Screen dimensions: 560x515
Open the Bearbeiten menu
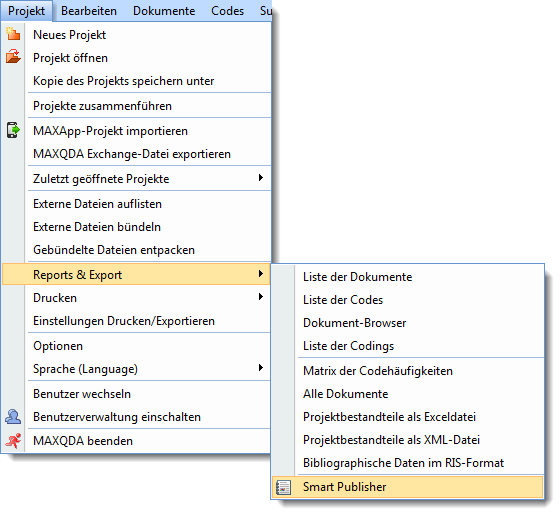(89, 11)
